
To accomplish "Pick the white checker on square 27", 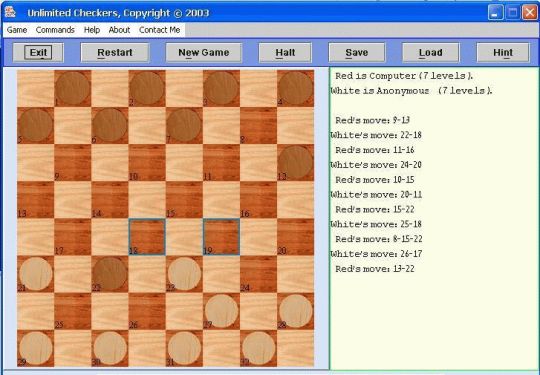I will coord(221,311).
